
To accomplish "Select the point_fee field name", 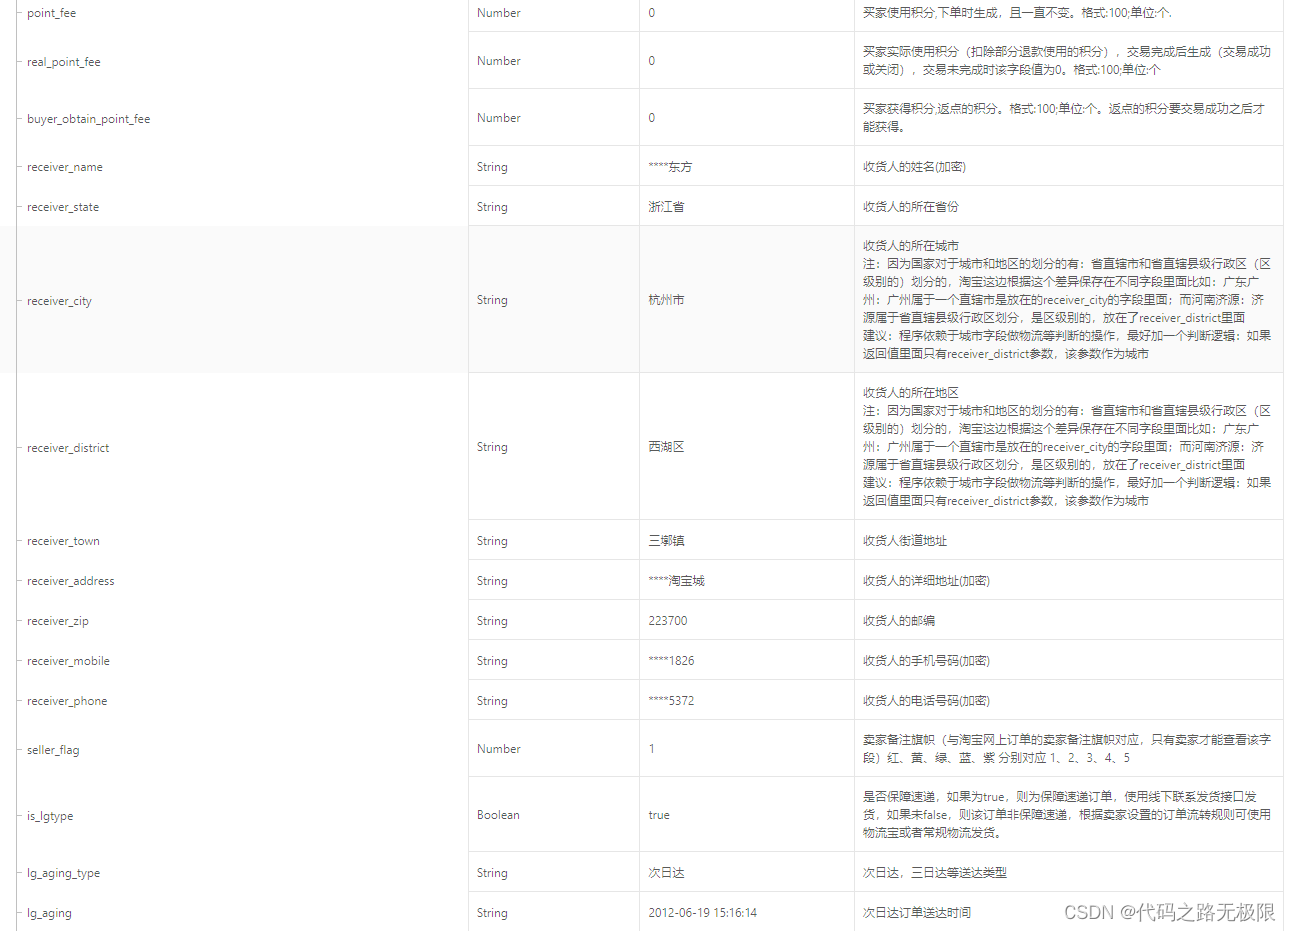I will (51, 13).
